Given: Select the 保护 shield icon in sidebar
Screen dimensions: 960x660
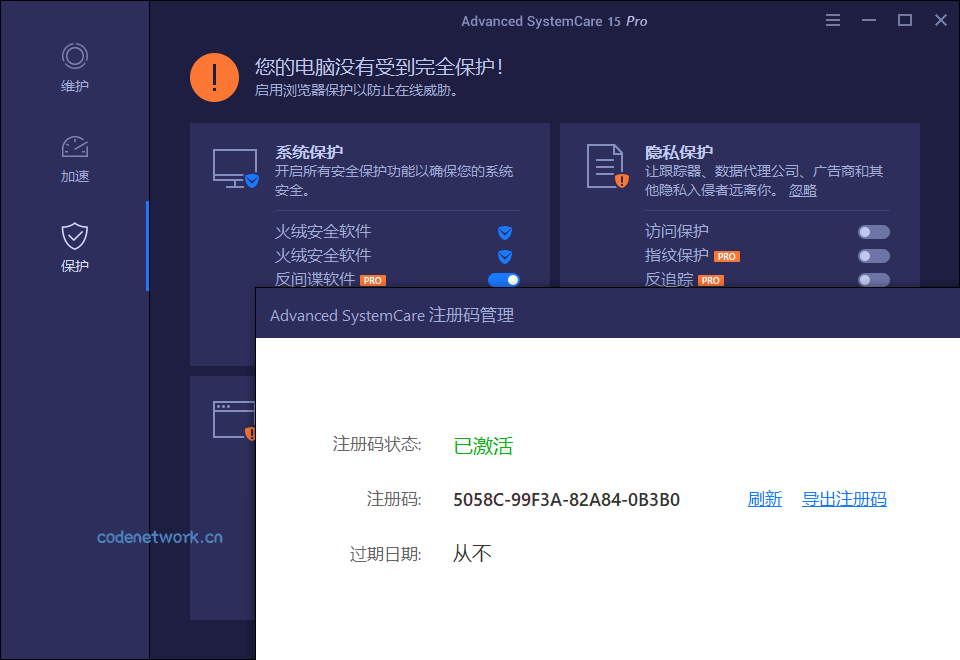Looking at the screenshot, I should tap(74, 236).
